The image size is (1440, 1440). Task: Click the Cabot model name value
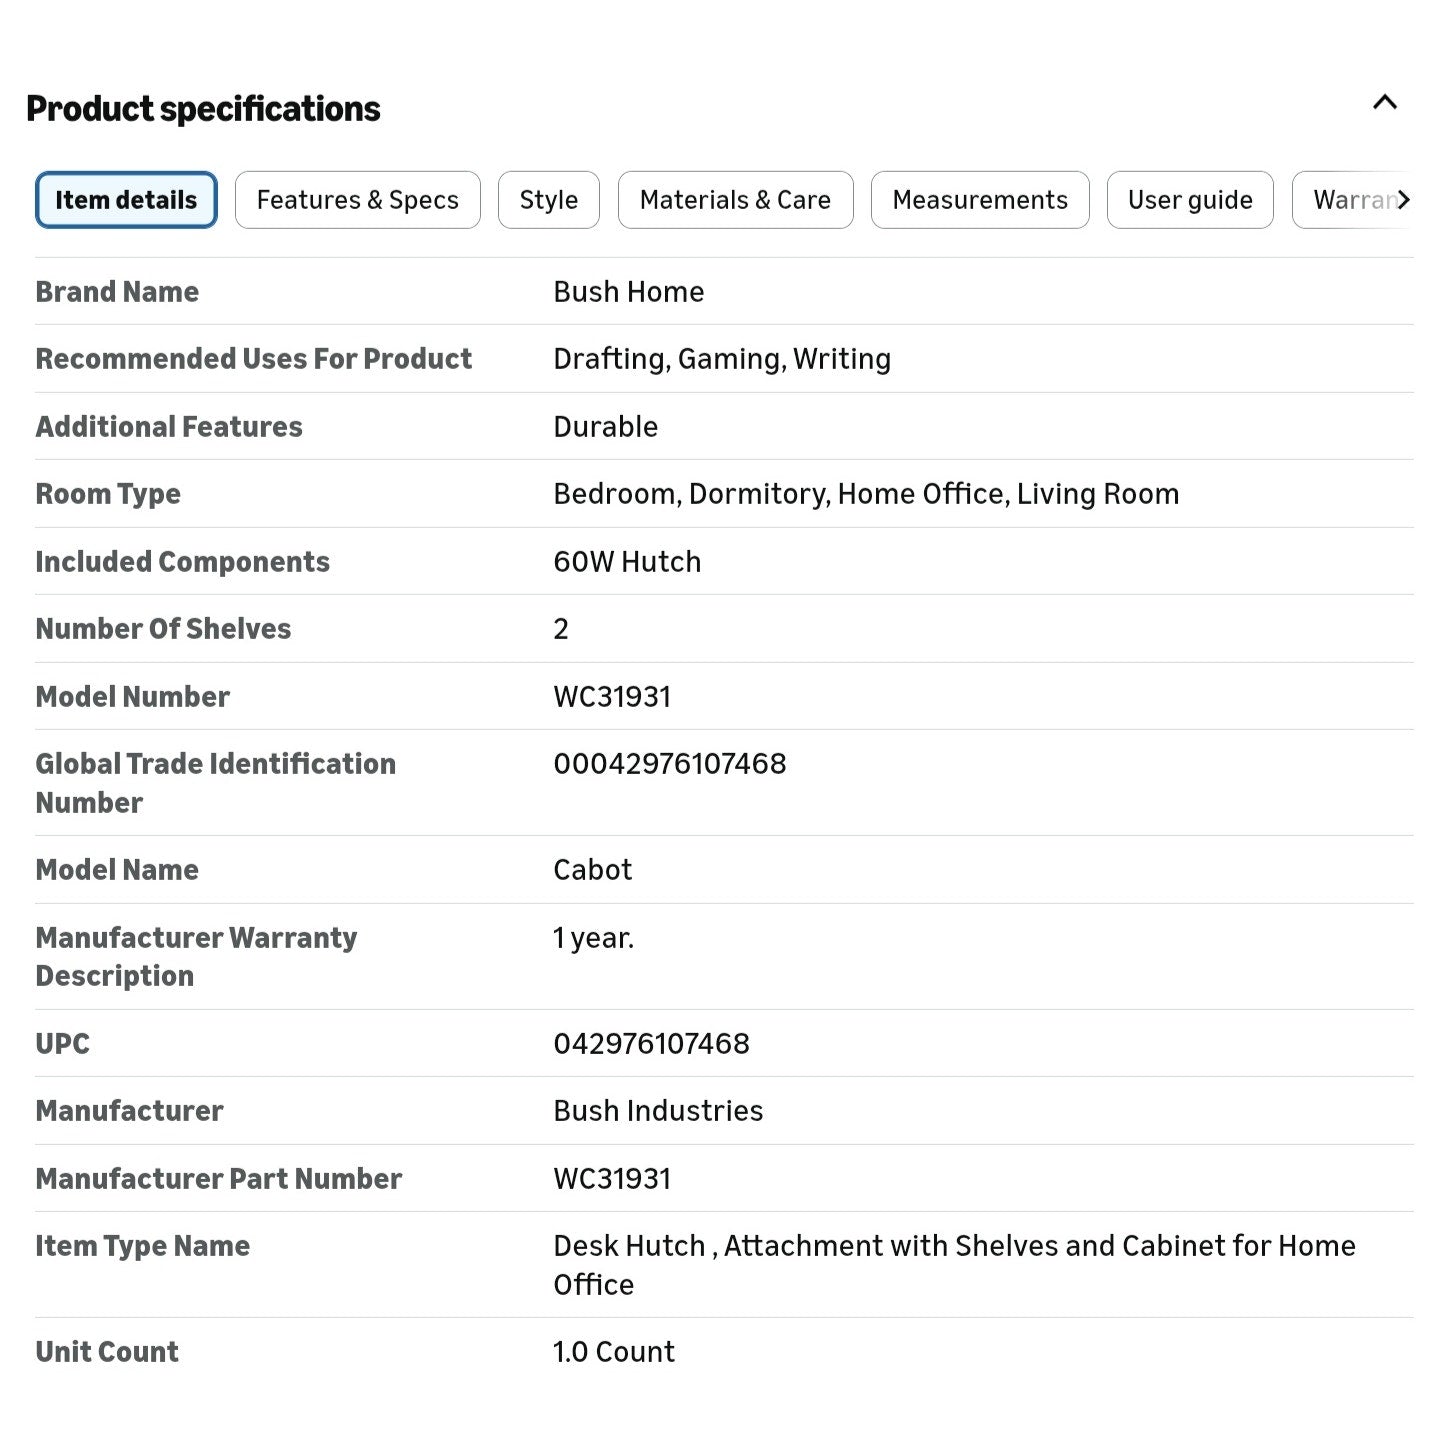(593, 870)
